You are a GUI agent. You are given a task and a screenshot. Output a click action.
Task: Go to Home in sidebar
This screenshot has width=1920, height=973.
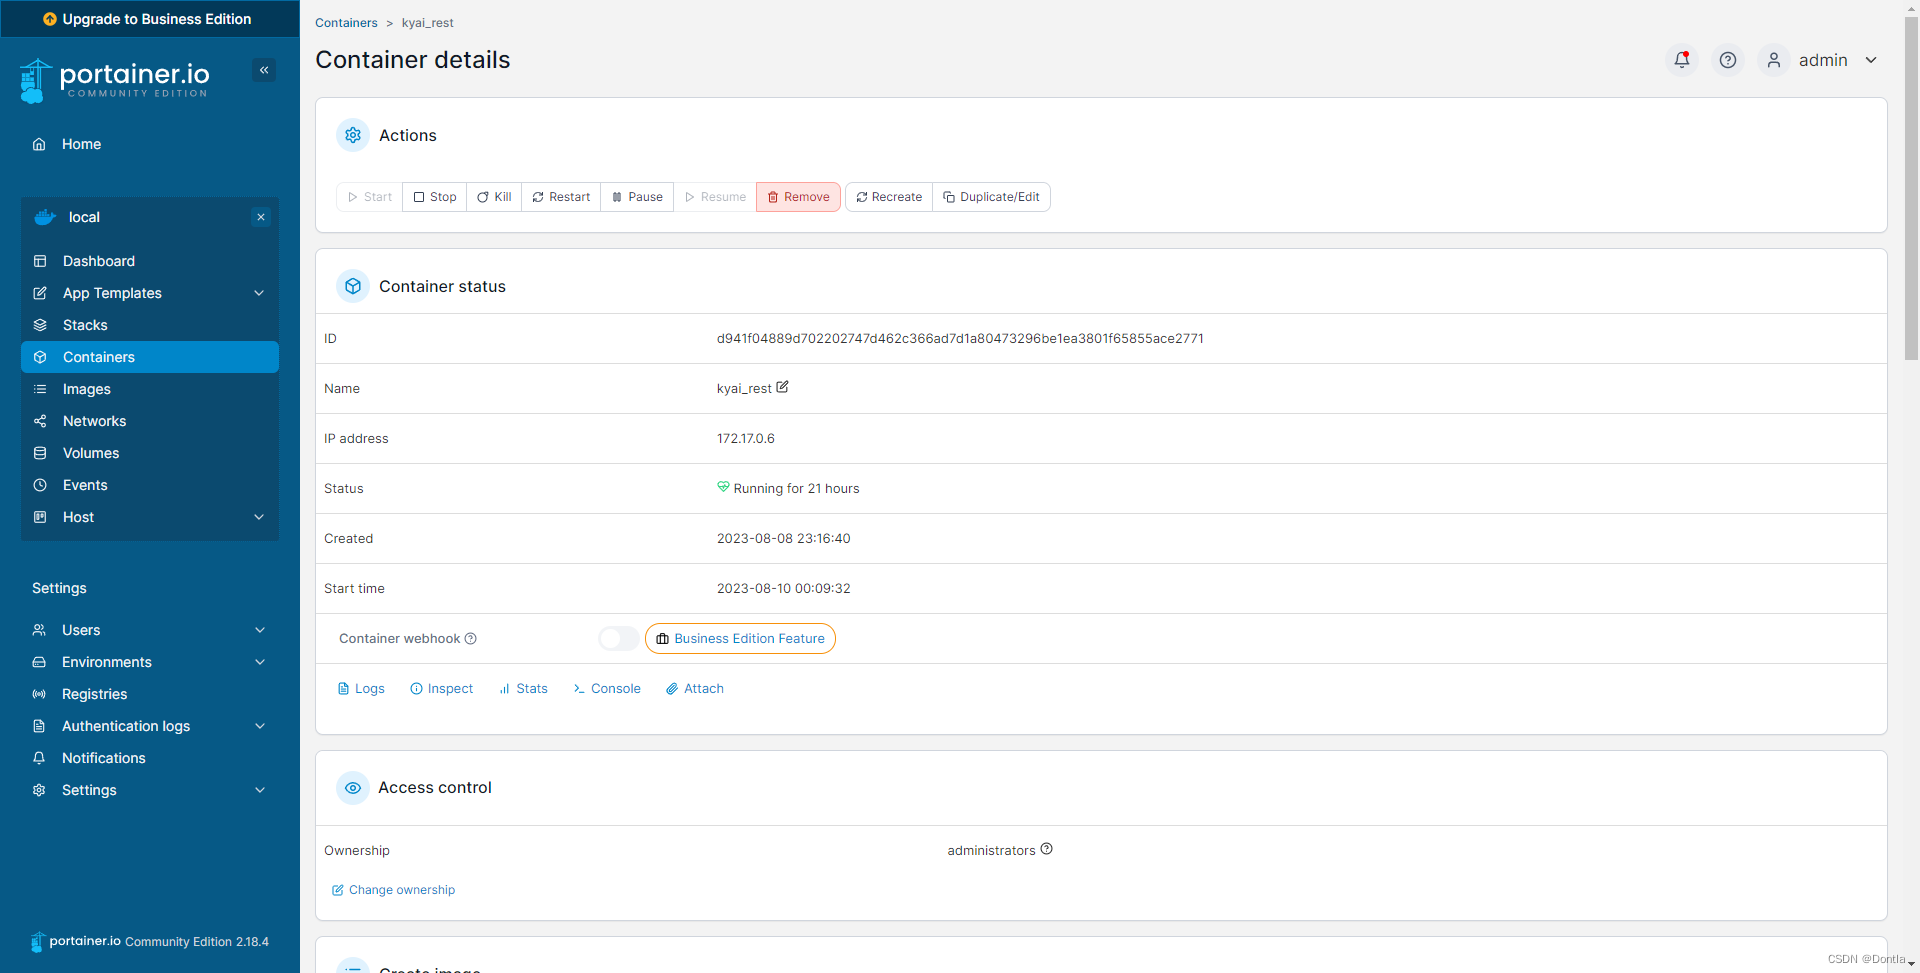(150, 144)
